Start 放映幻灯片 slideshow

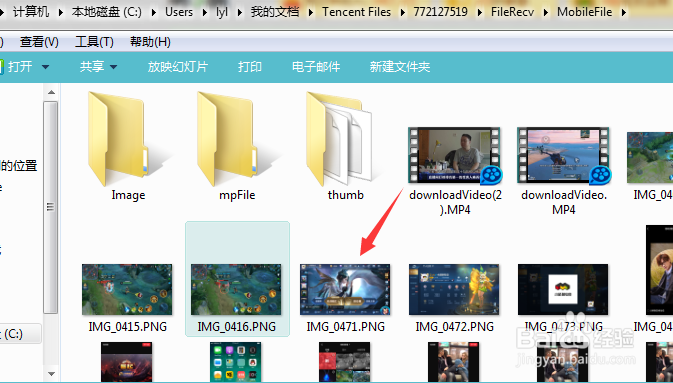click(x=177, y=67)
